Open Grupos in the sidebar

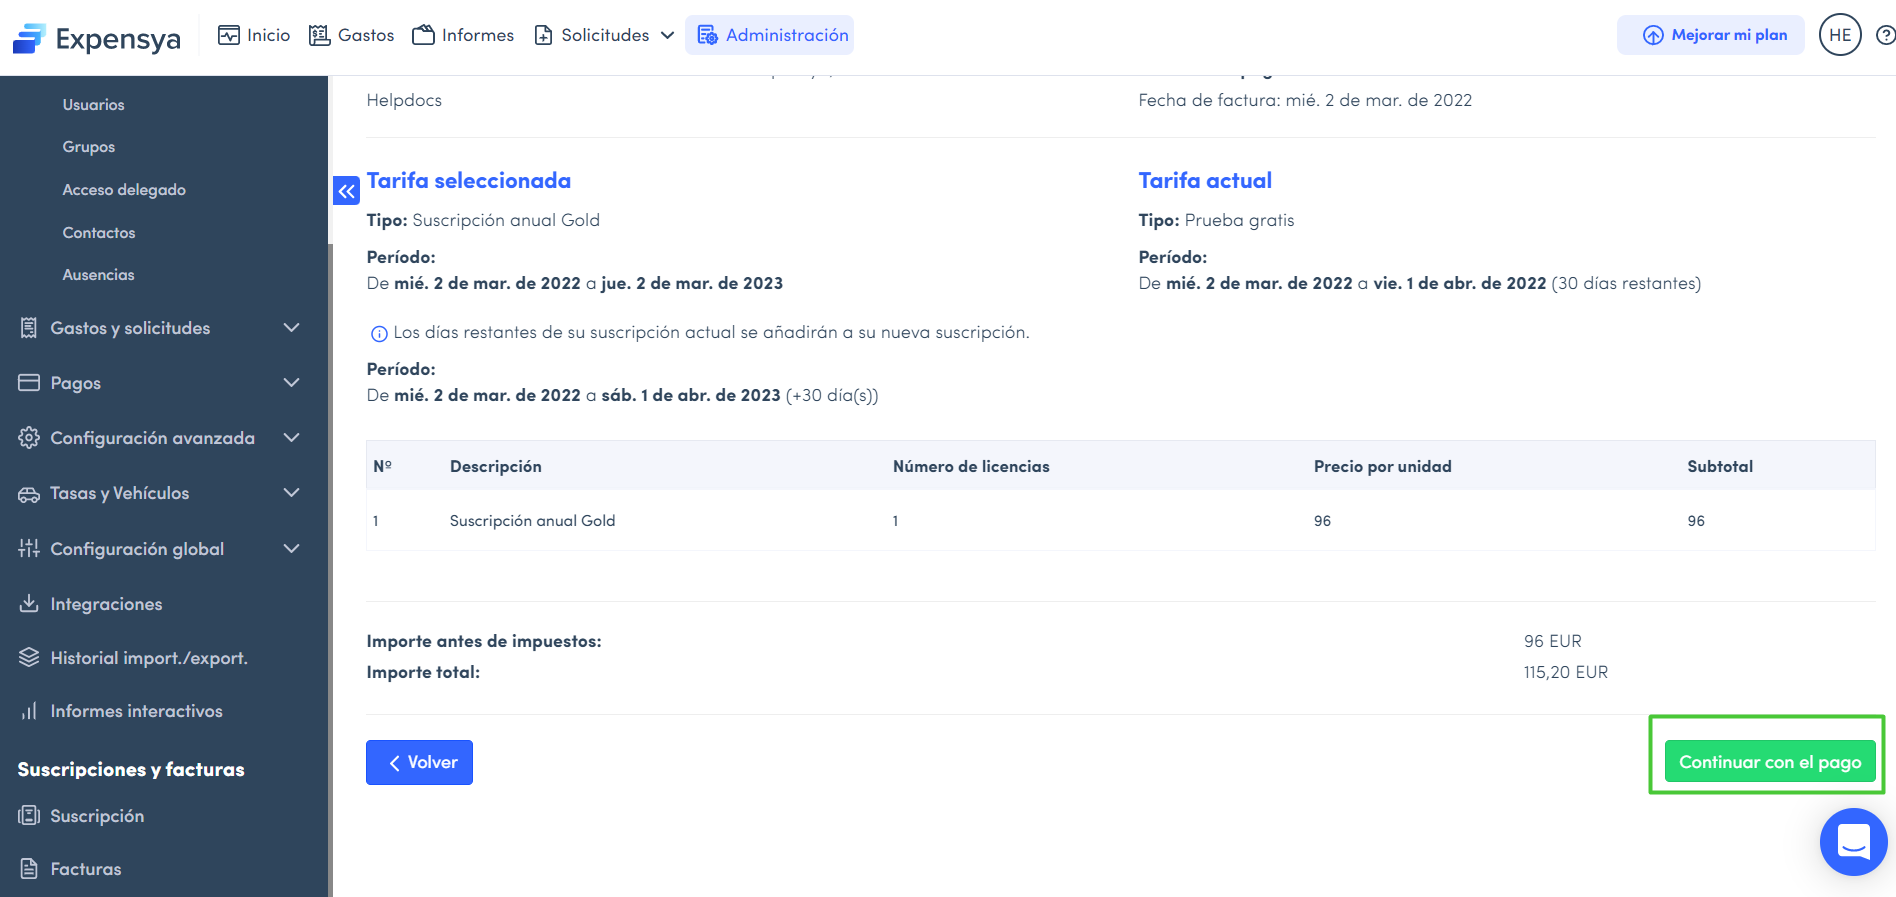(89, 147)
